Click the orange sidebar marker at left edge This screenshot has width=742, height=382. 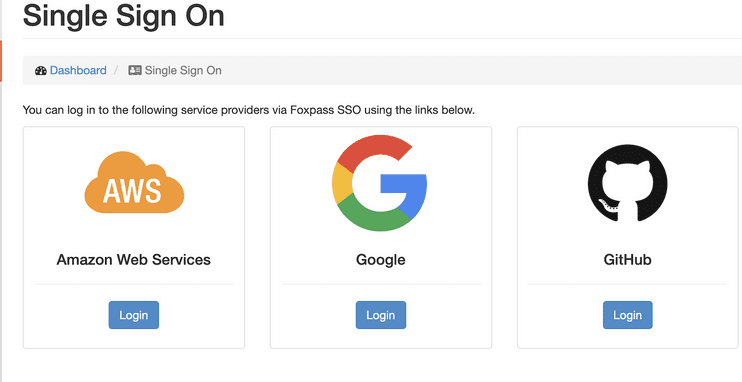[1, 61]
